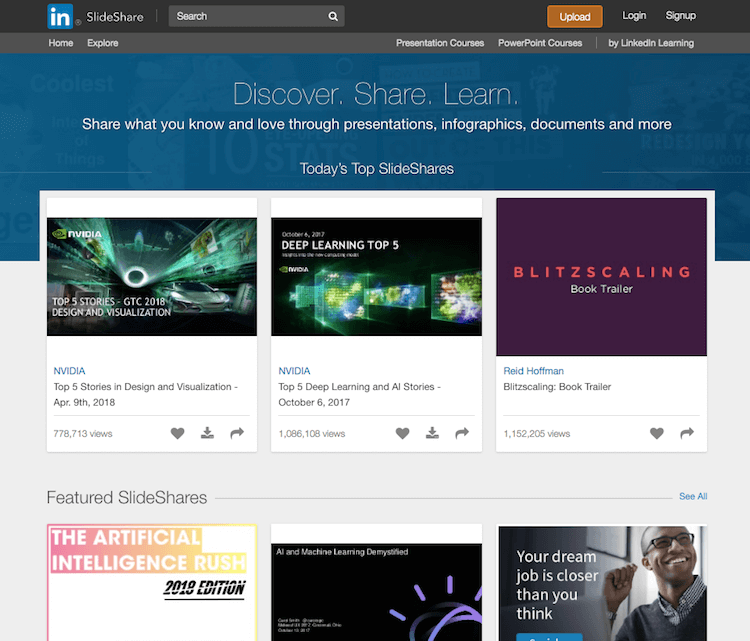Open PowerPoint Courses link

[x=540, y=43]
